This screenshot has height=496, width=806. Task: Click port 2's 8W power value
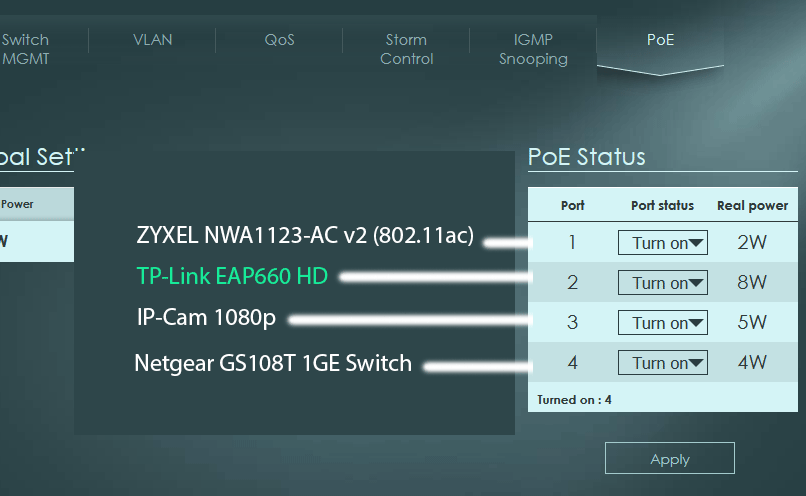click(x=752, y=283)
